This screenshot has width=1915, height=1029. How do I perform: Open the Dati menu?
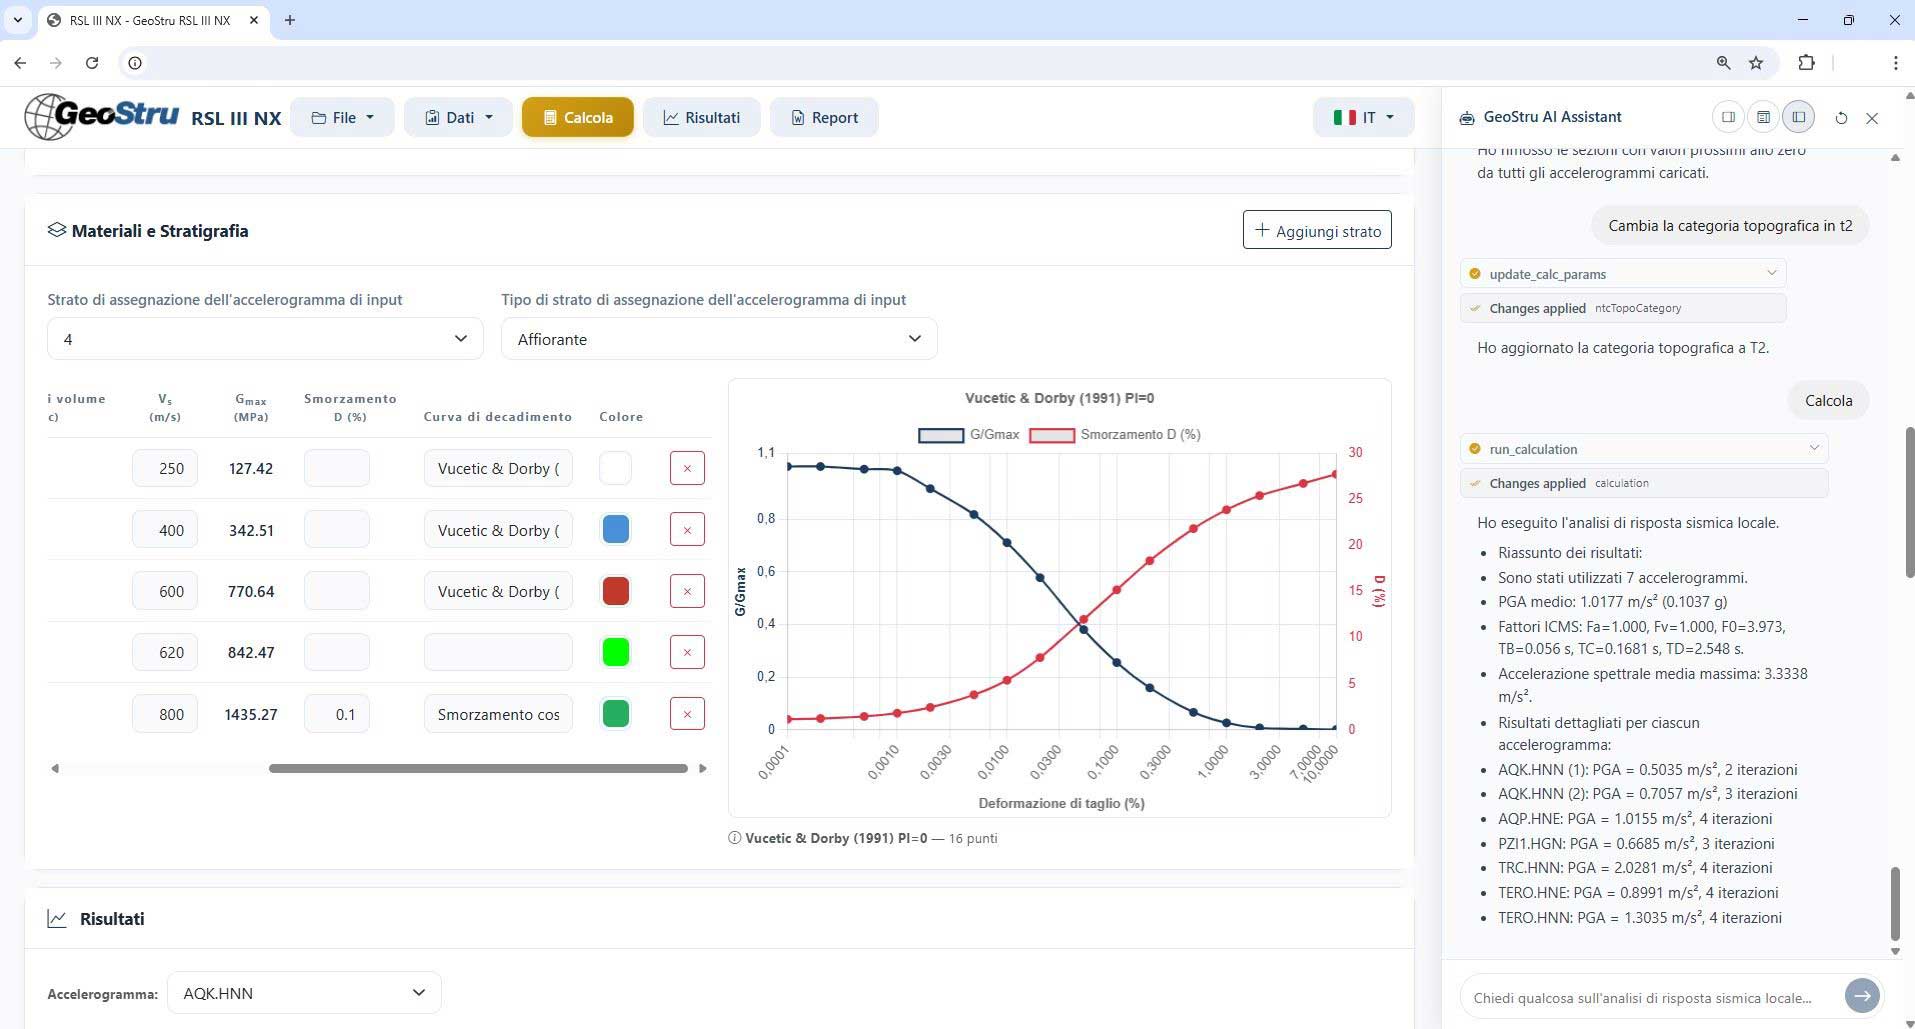pyautogui.click(x=458, y=118)
